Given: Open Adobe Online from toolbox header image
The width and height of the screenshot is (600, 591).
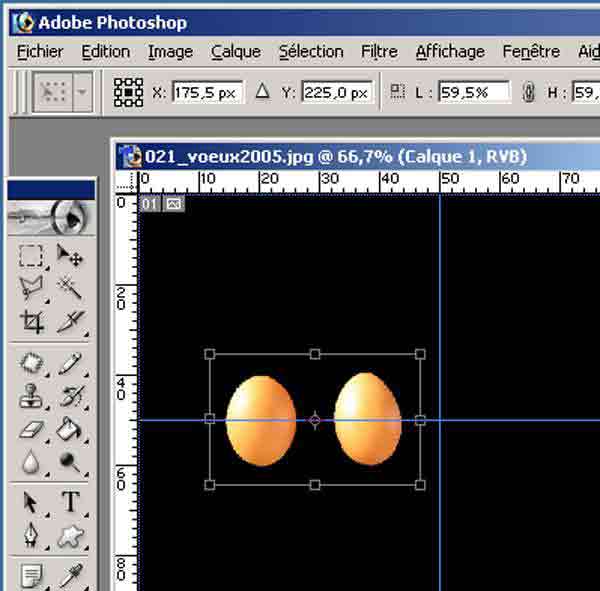Looking at the screenshot, I should pyautogui.click(x=51, y=217).
